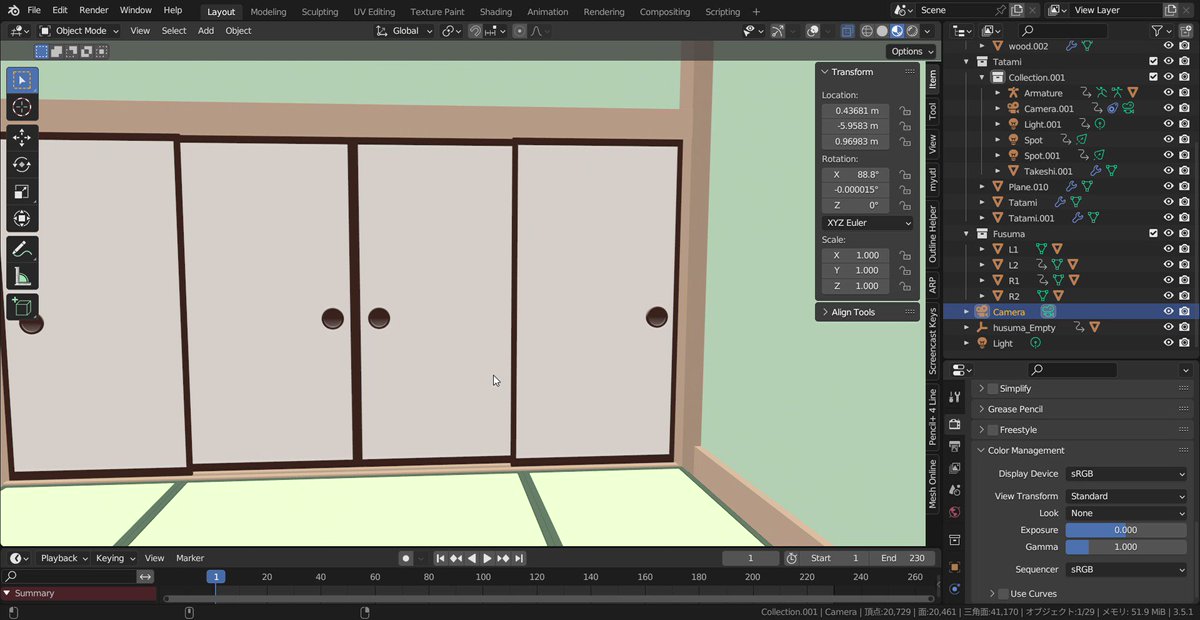Select the Rotate tool
Screen dimensions: 1200x620
[22, 164]
